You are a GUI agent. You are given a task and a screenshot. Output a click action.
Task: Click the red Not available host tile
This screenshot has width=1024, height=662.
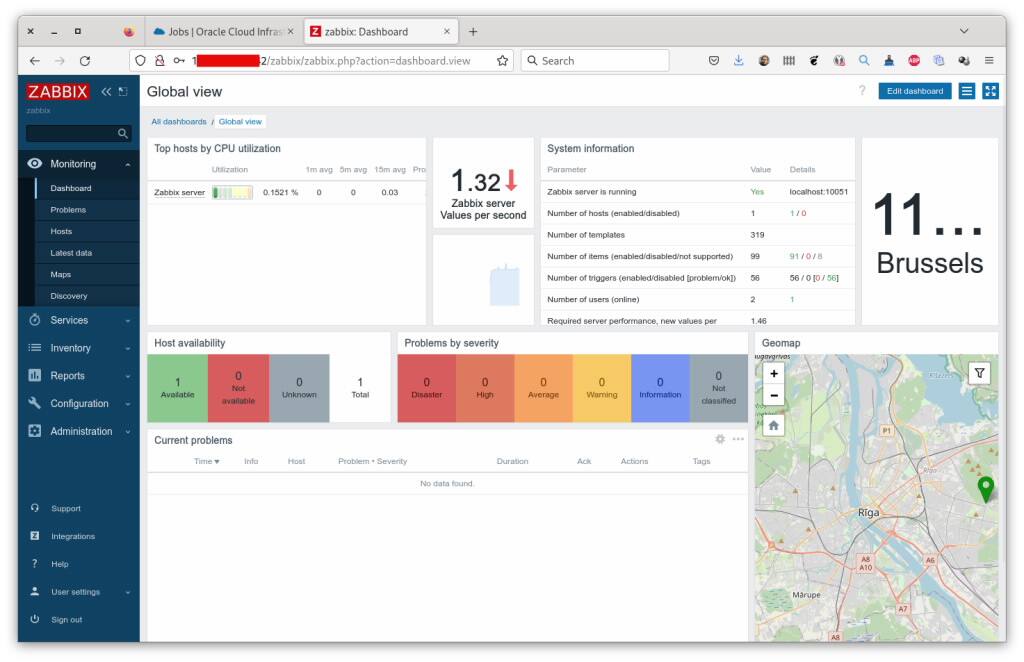(x=238, y=388)
